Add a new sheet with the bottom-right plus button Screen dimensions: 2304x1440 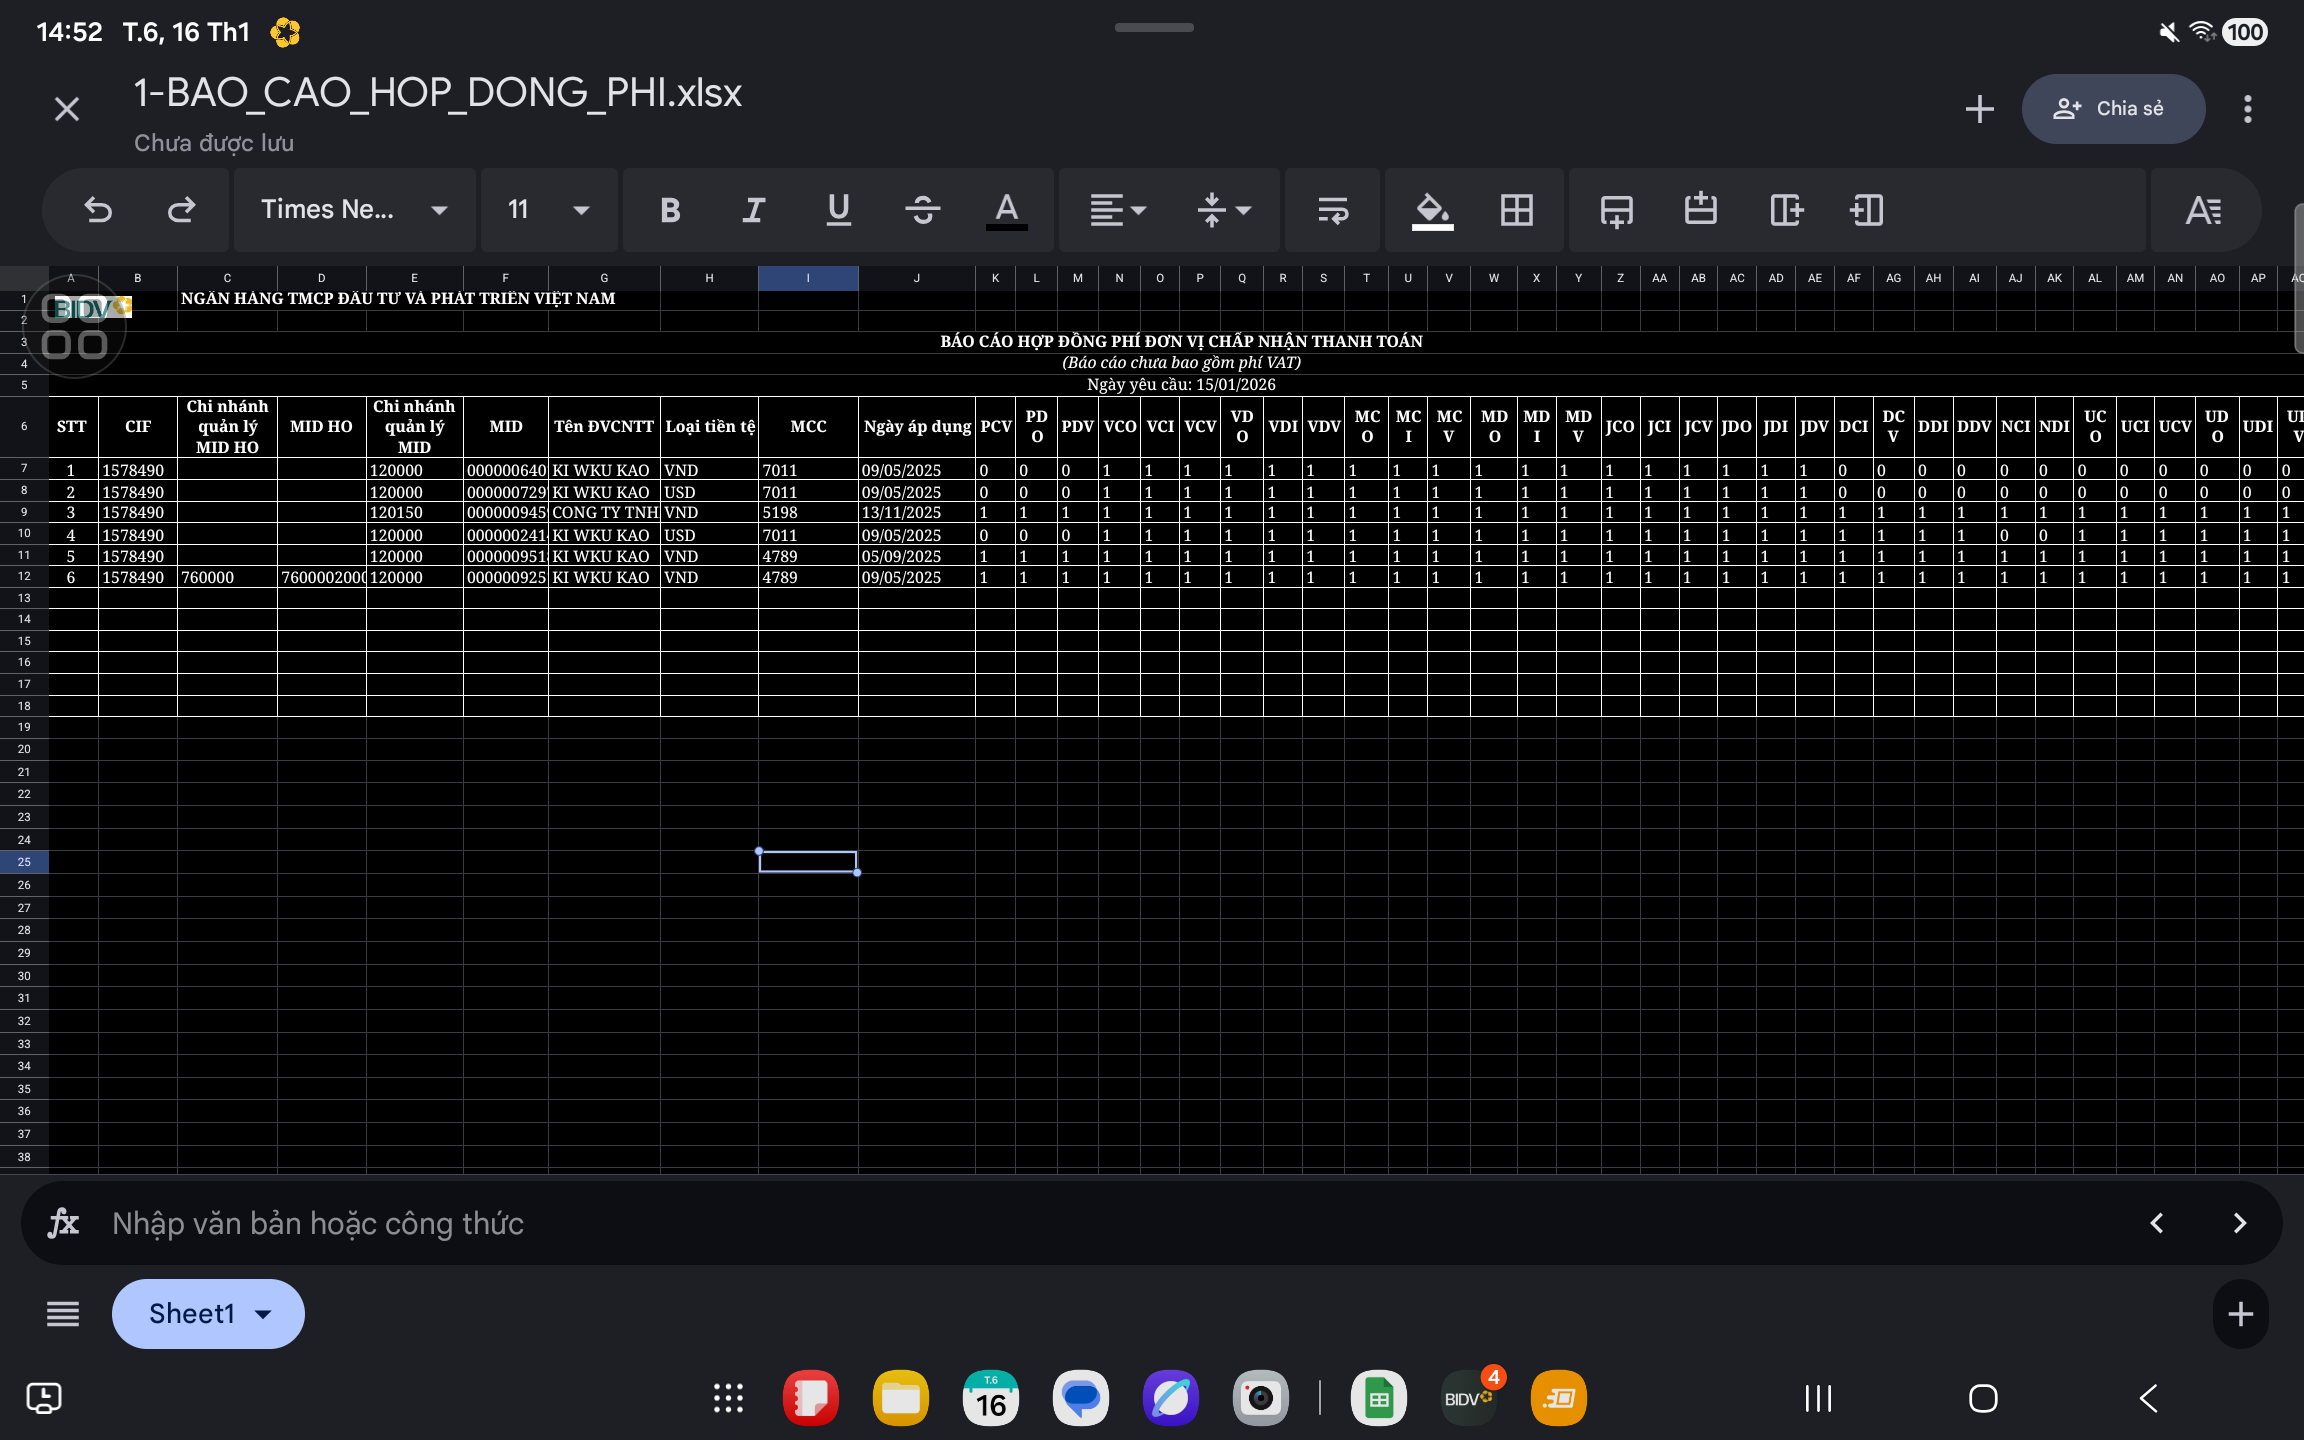pos(2240,1314)
